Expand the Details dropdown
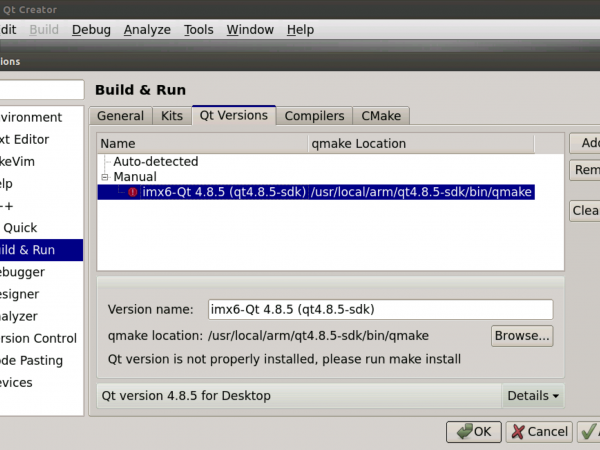Viewport: 600px width, 450px height. point(533,396)
